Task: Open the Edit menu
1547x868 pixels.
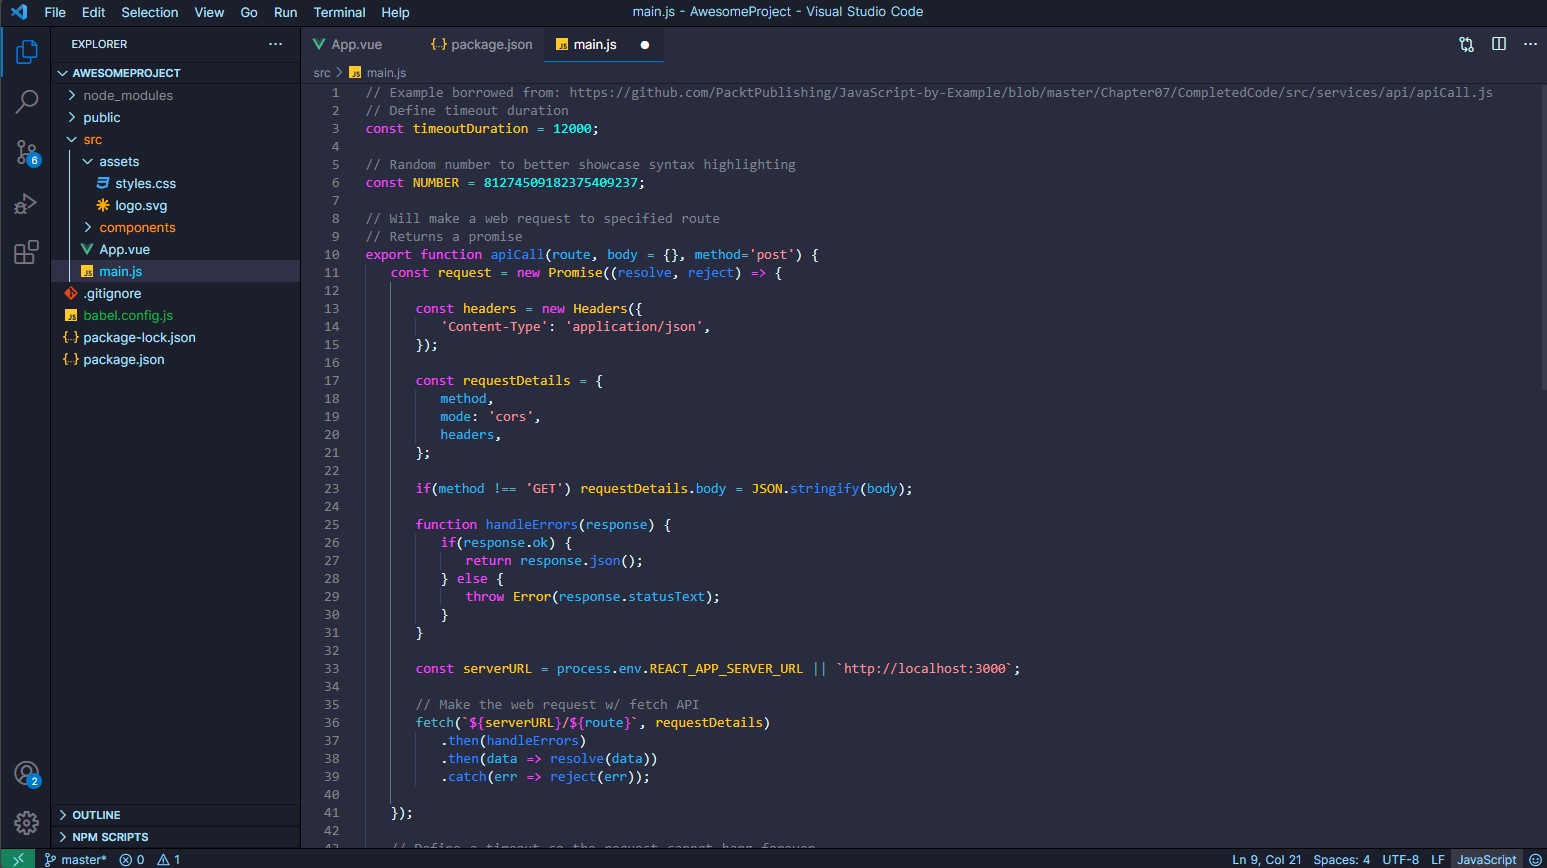Action: pos(93,12)
